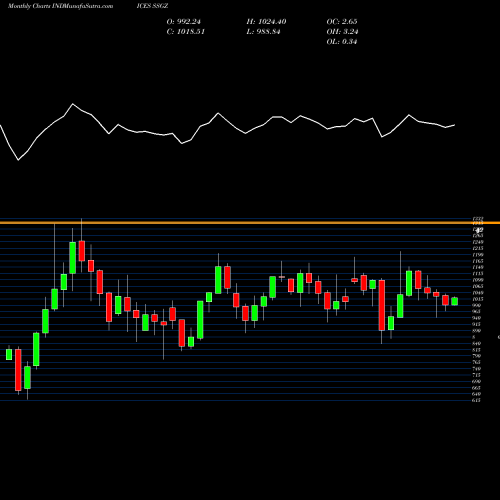Image resolution: width=500 pixels, height=500 pixels.
Task: Select the close value 'C: 1018.51'
Action: 186,32
